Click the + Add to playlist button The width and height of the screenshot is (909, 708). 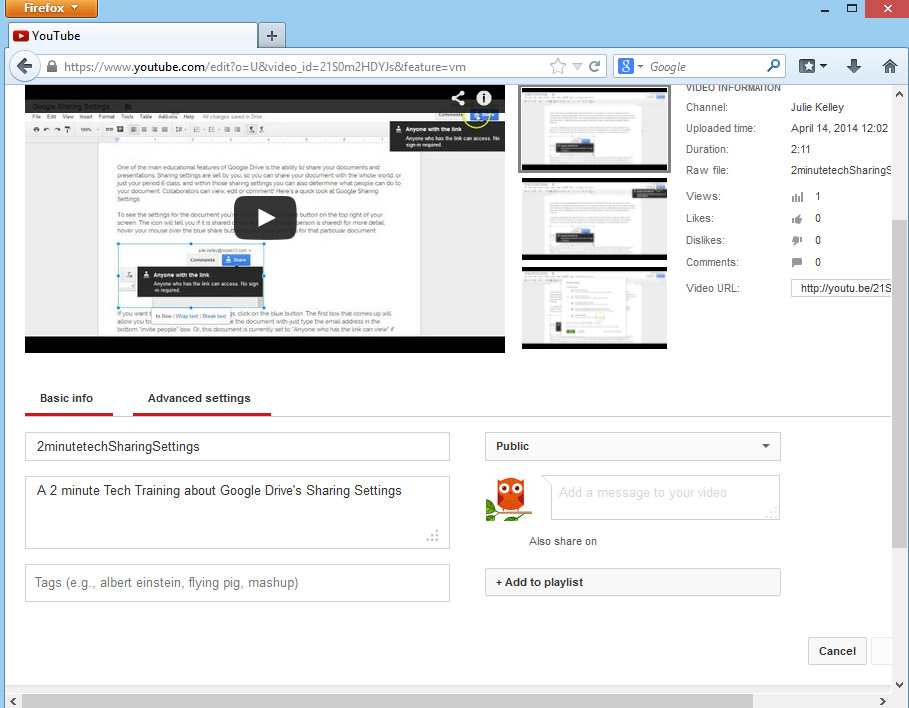632,582
